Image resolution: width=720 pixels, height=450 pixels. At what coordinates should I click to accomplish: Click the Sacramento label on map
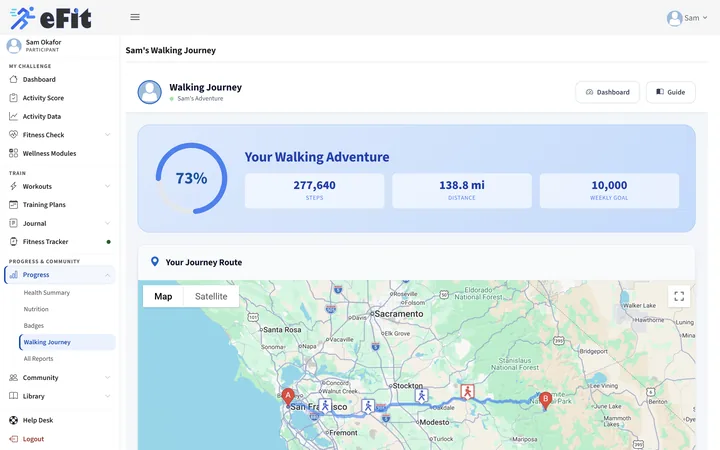(399, 314)
